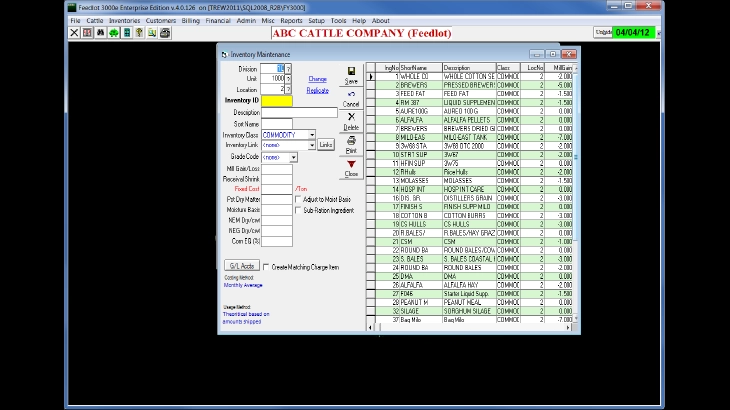Check Sub Ration Ingredient
Screen dimensions: 730x410
pyautogui.click(x=298, y=210)
